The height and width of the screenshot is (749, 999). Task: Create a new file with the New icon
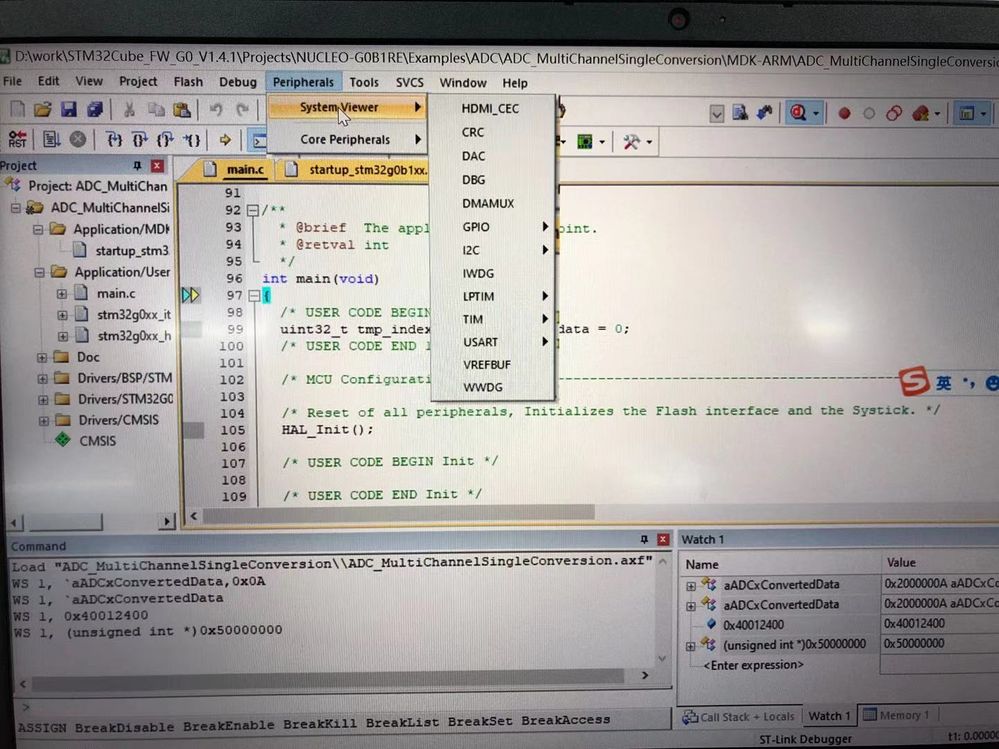click(18, 110)
